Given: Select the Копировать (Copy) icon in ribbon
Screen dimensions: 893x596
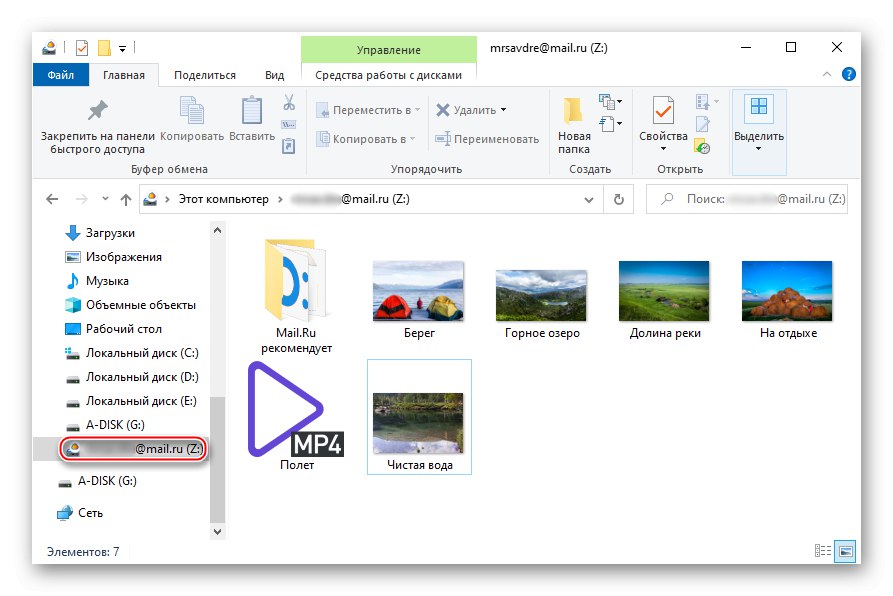Looking at the screenshot, I should (x=191, y=110).
